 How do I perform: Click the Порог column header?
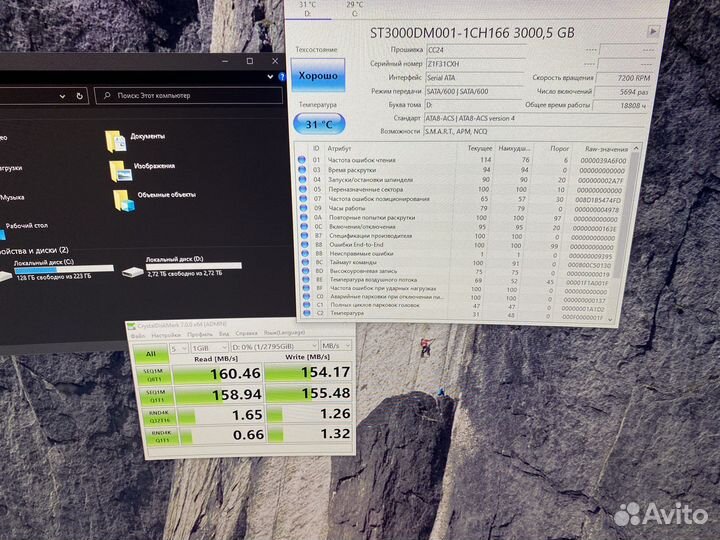pyautogui.click(x=559, y=149)
